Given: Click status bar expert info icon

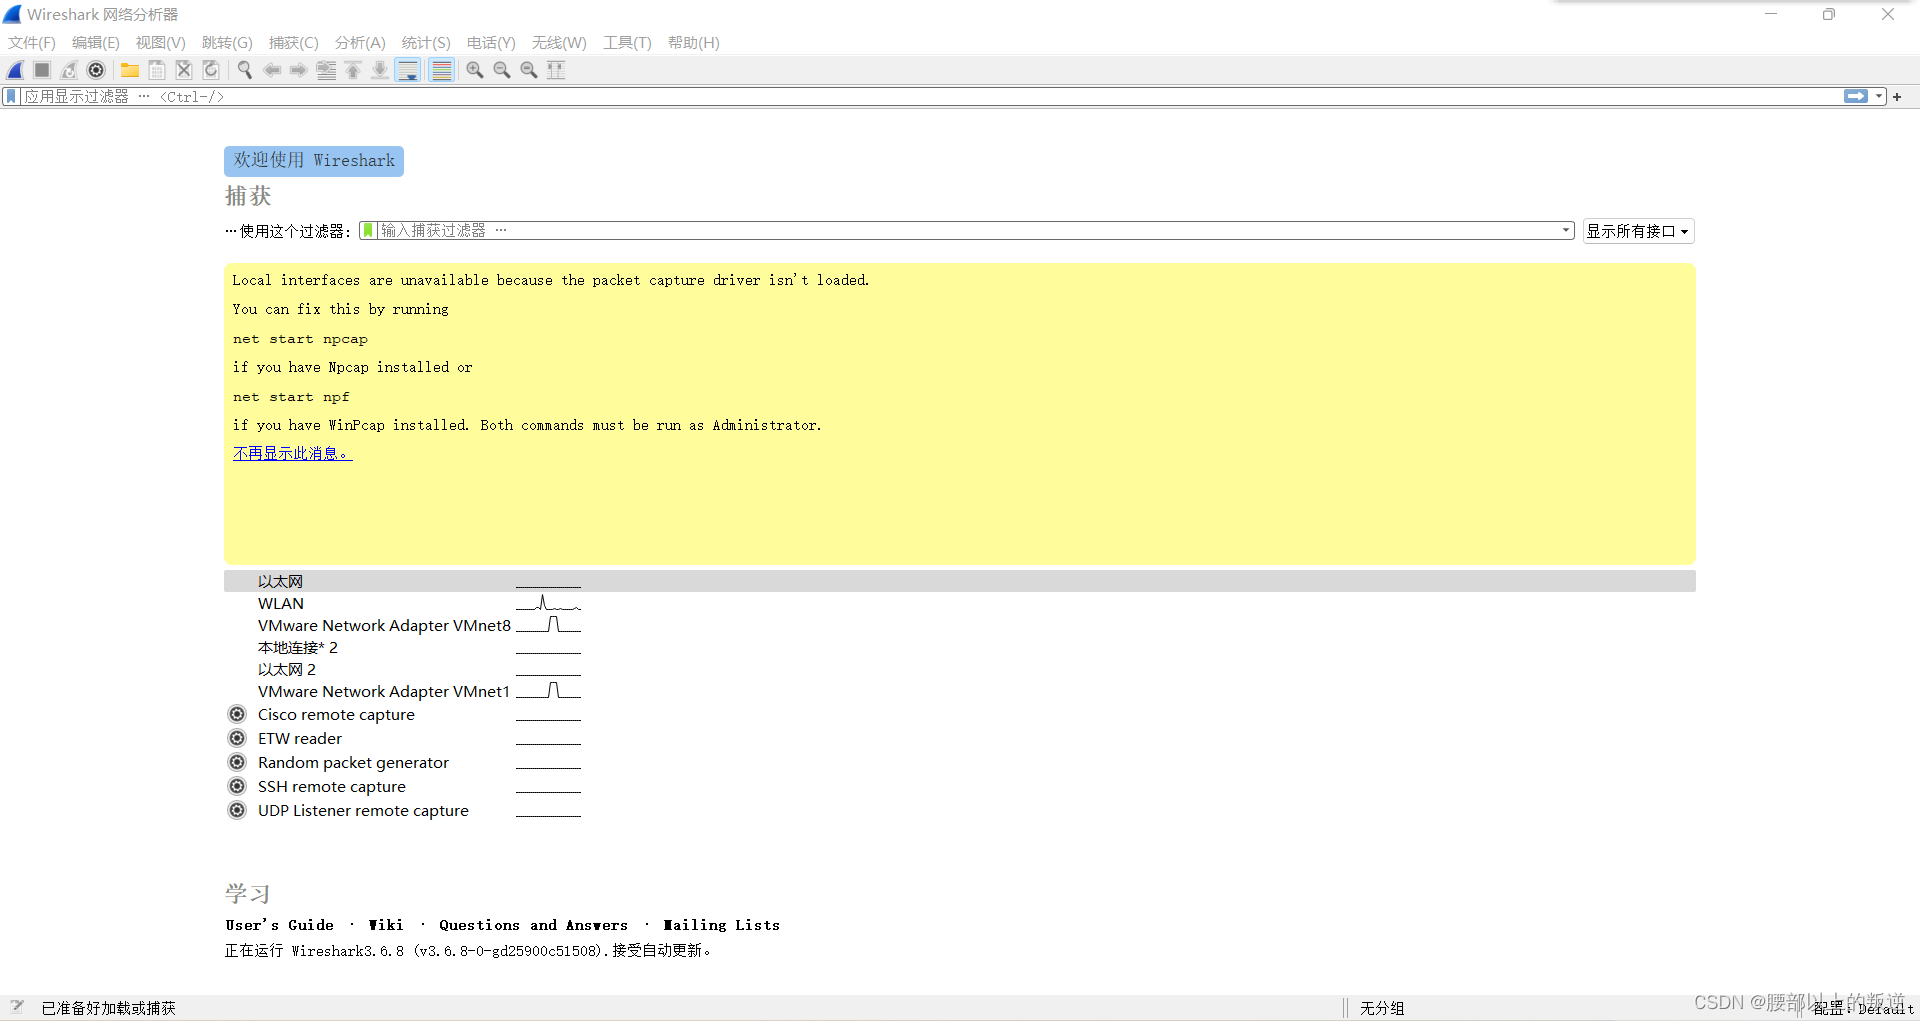Looking at the screenshot, I should point(17,1007).
